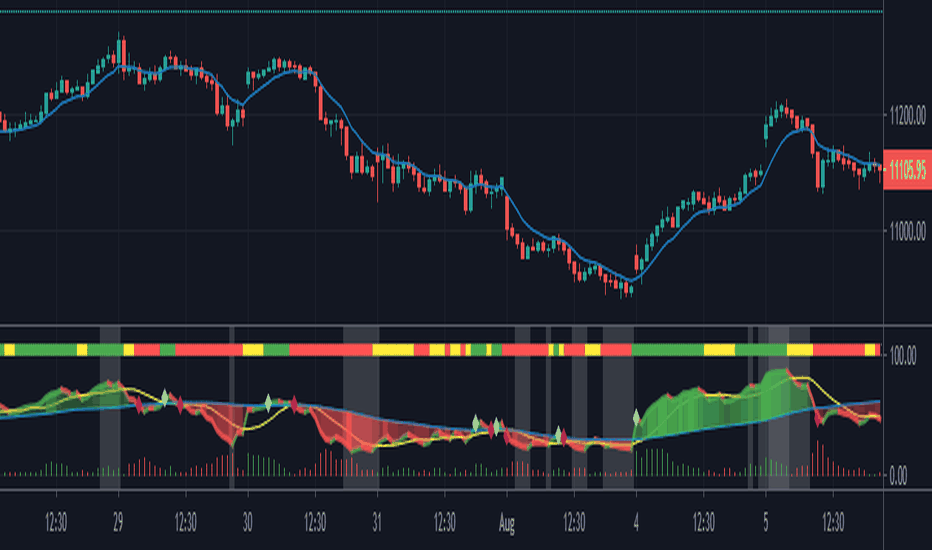This screenshot has height=550, width=932.
Task: Click the 4 date label on time axis
Action: coord(636,523)
